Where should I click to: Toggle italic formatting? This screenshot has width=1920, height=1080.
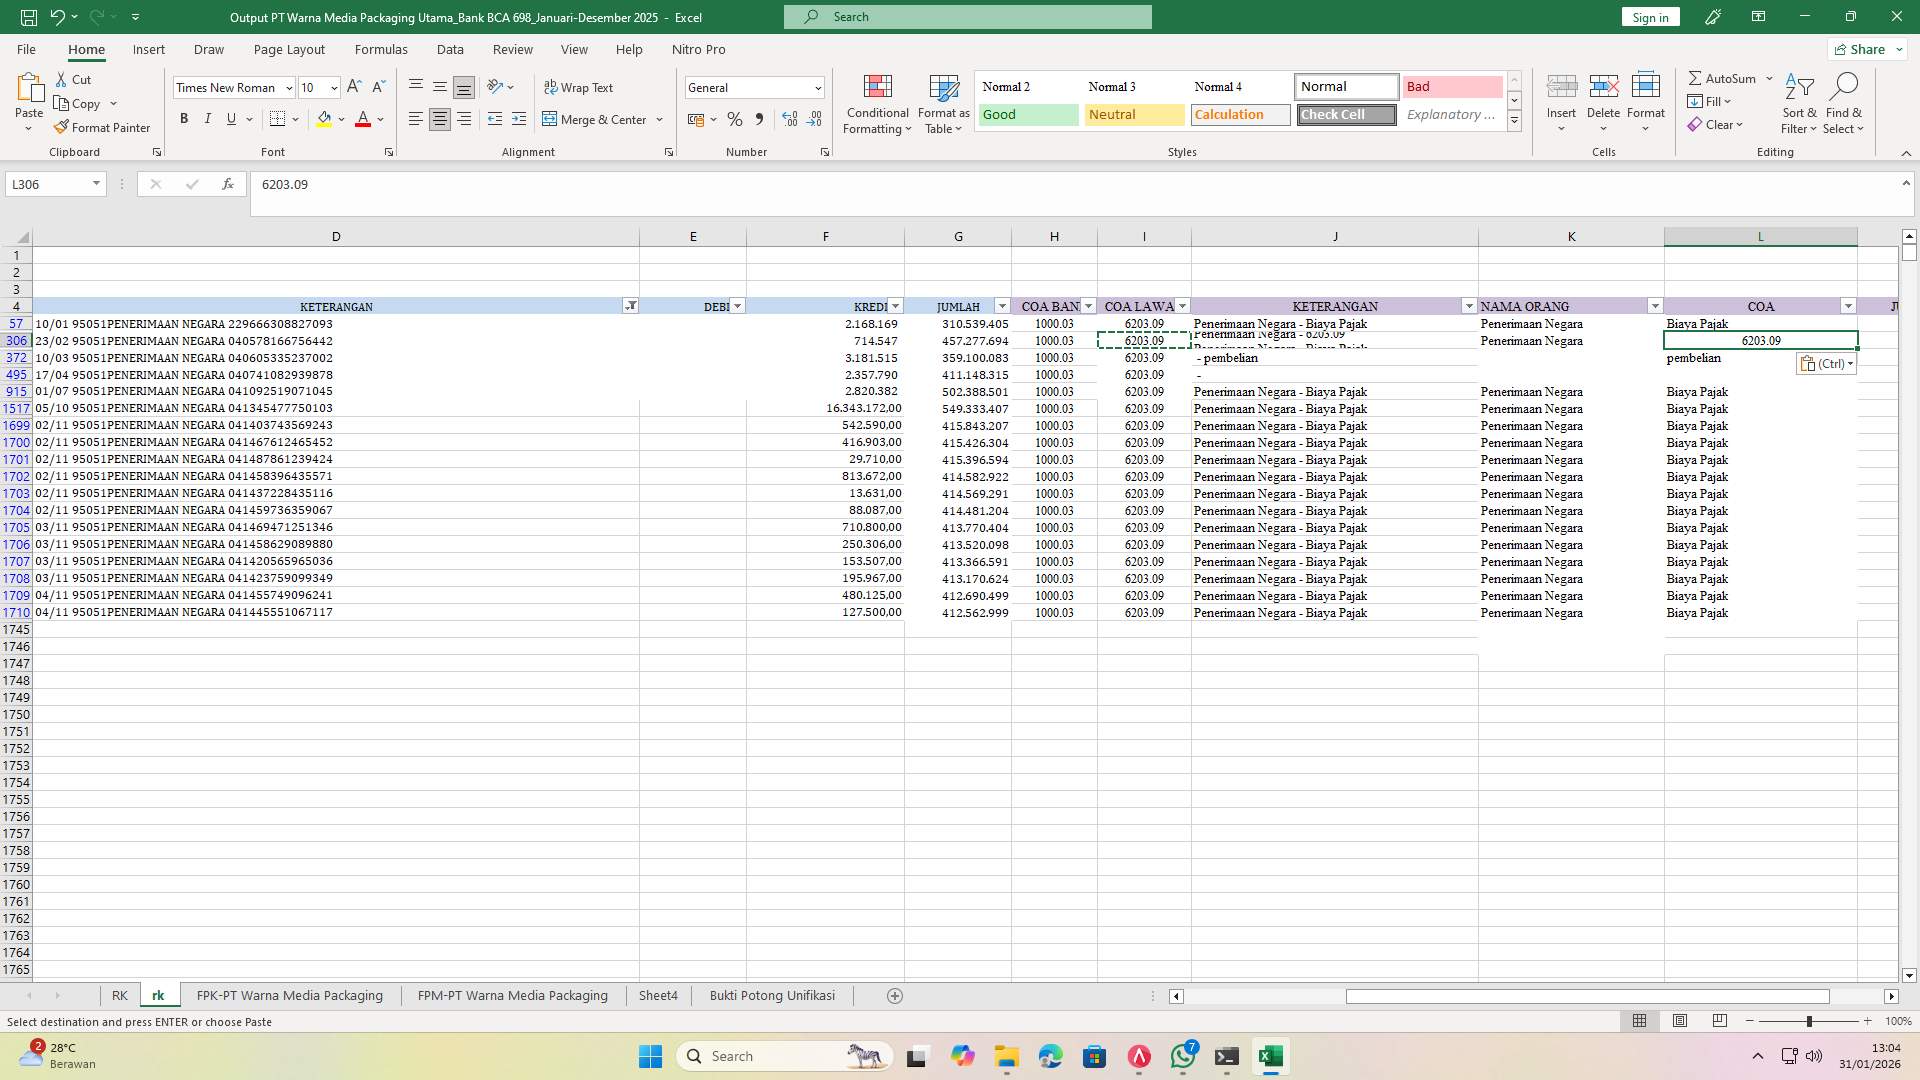(x=208, y=118)
